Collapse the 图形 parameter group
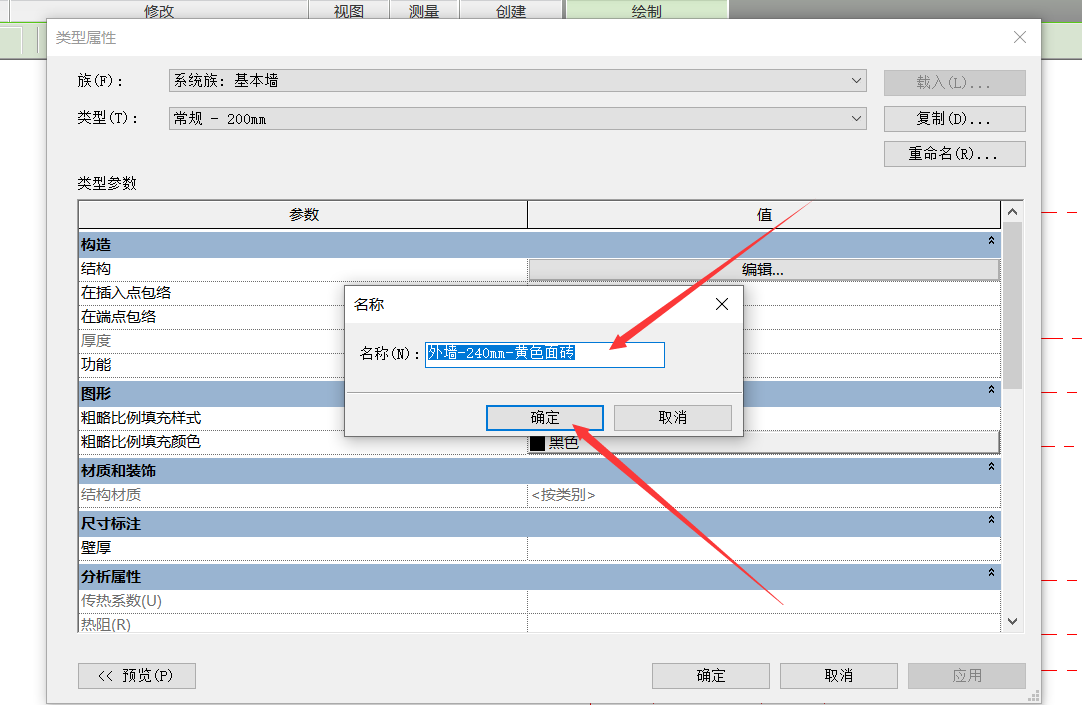Viewport: 1082px width, 705px height. [x=991, y=391]
